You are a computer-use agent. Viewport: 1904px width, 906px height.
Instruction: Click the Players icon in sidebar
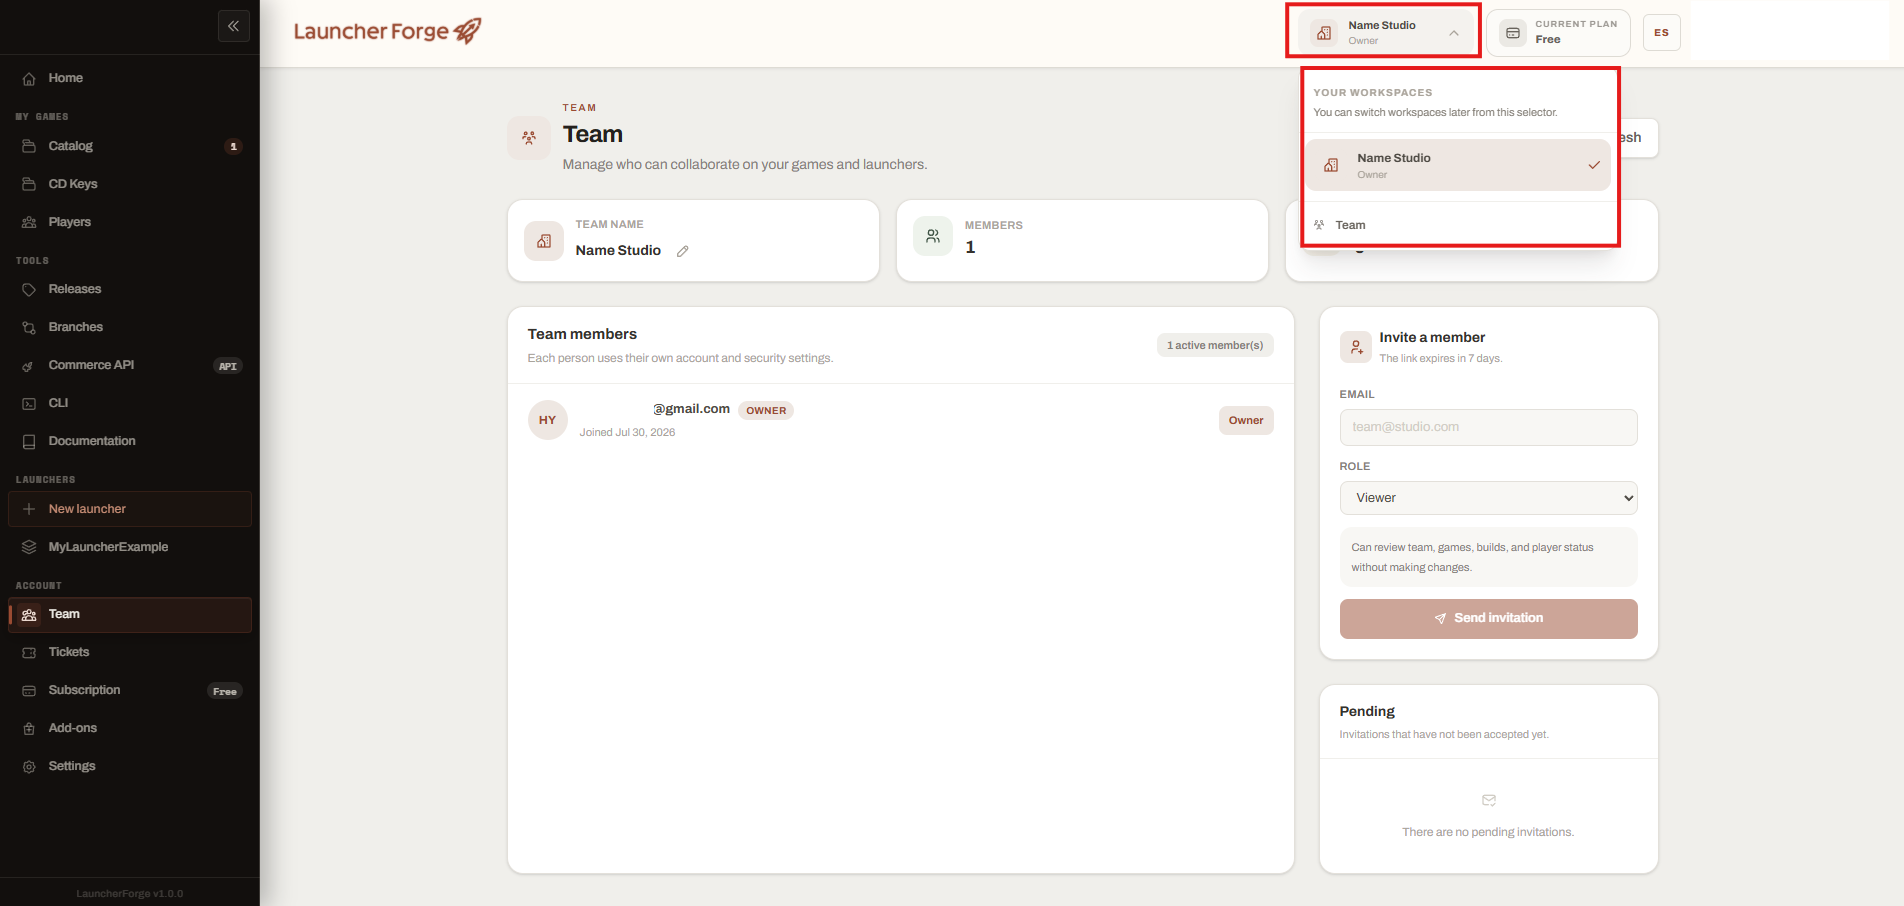[x=29, y=222]
